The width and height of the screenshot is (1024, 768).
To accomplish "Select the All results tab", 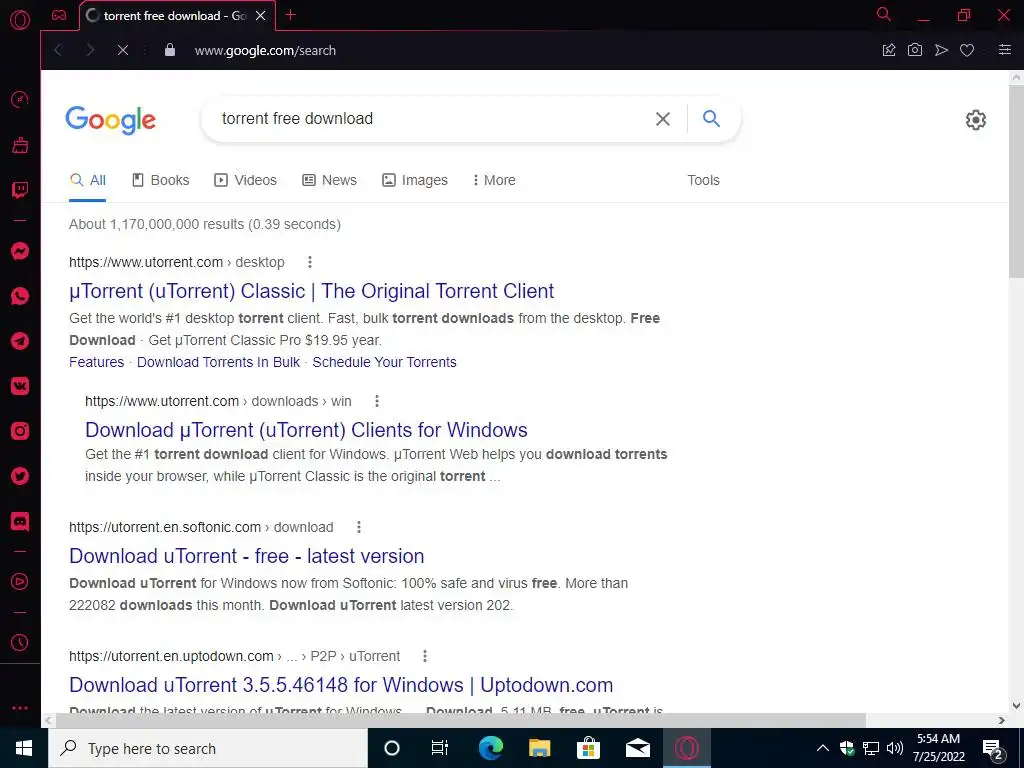I will (x=88, y=180).
